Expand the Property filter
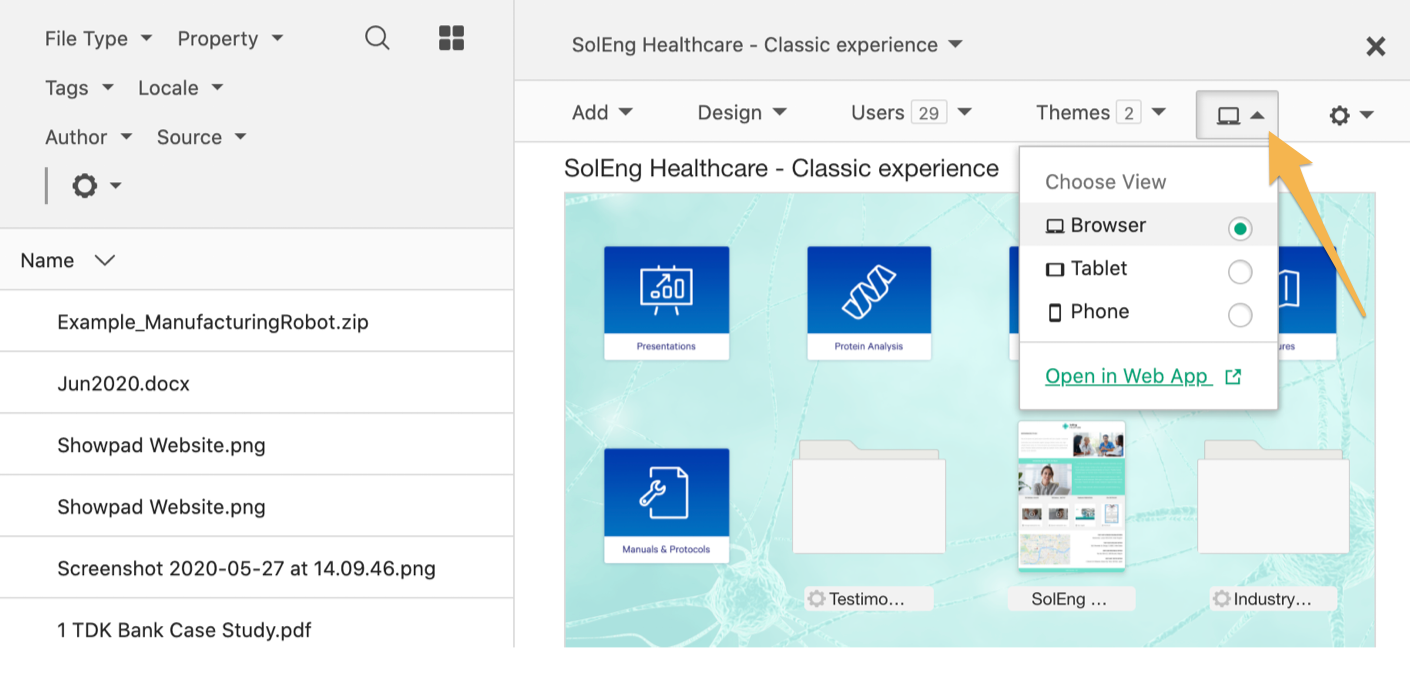This screenshot has height=679, width=1410. point(230,38)
